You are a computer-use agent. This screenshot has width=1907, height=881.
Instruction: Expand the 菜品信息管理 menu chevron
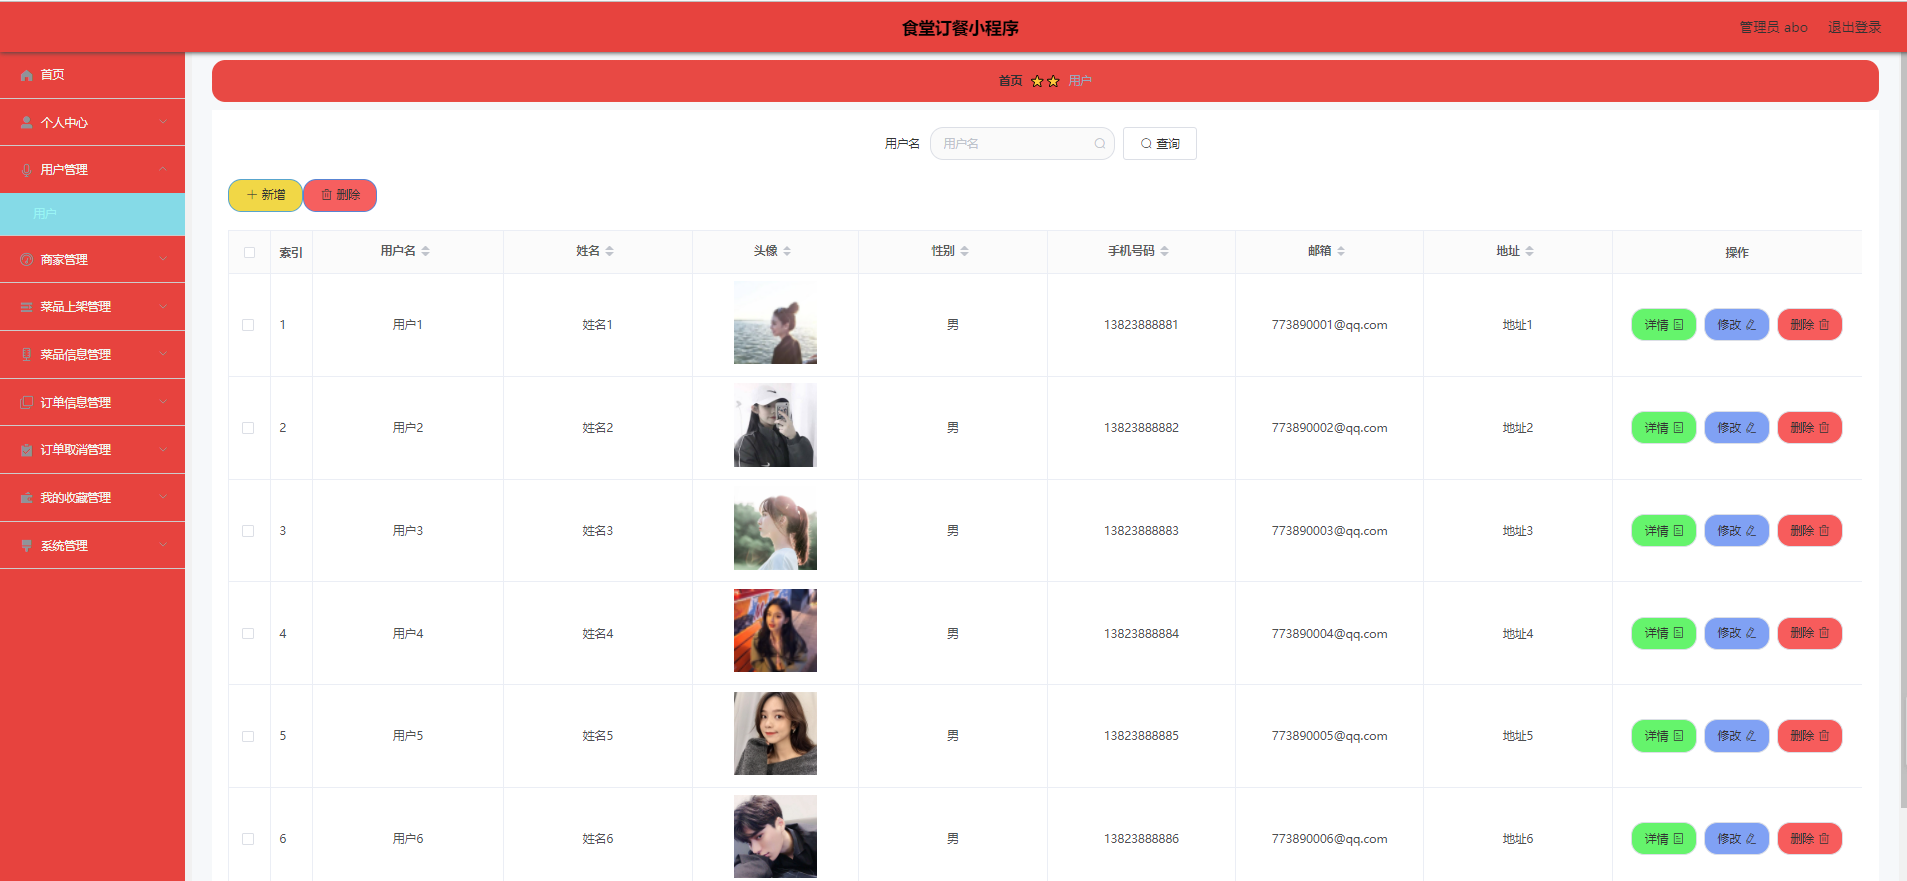(x=163, y=354)
